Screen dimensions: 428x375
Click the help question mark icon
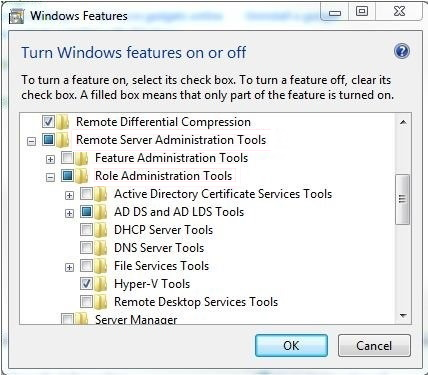point(402,51)
